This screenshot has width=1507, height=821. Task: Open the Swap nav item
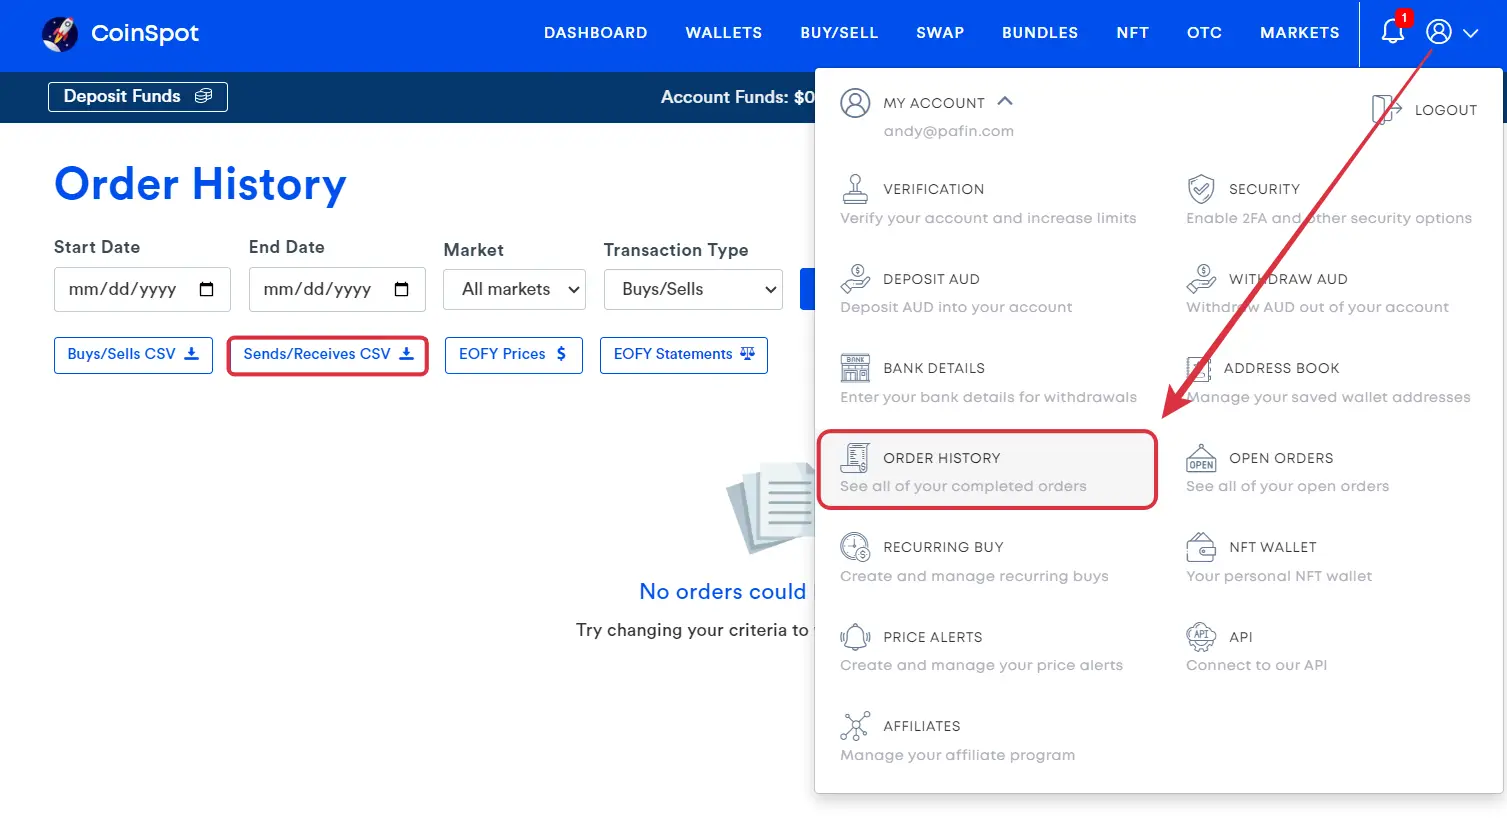(940, 33)
